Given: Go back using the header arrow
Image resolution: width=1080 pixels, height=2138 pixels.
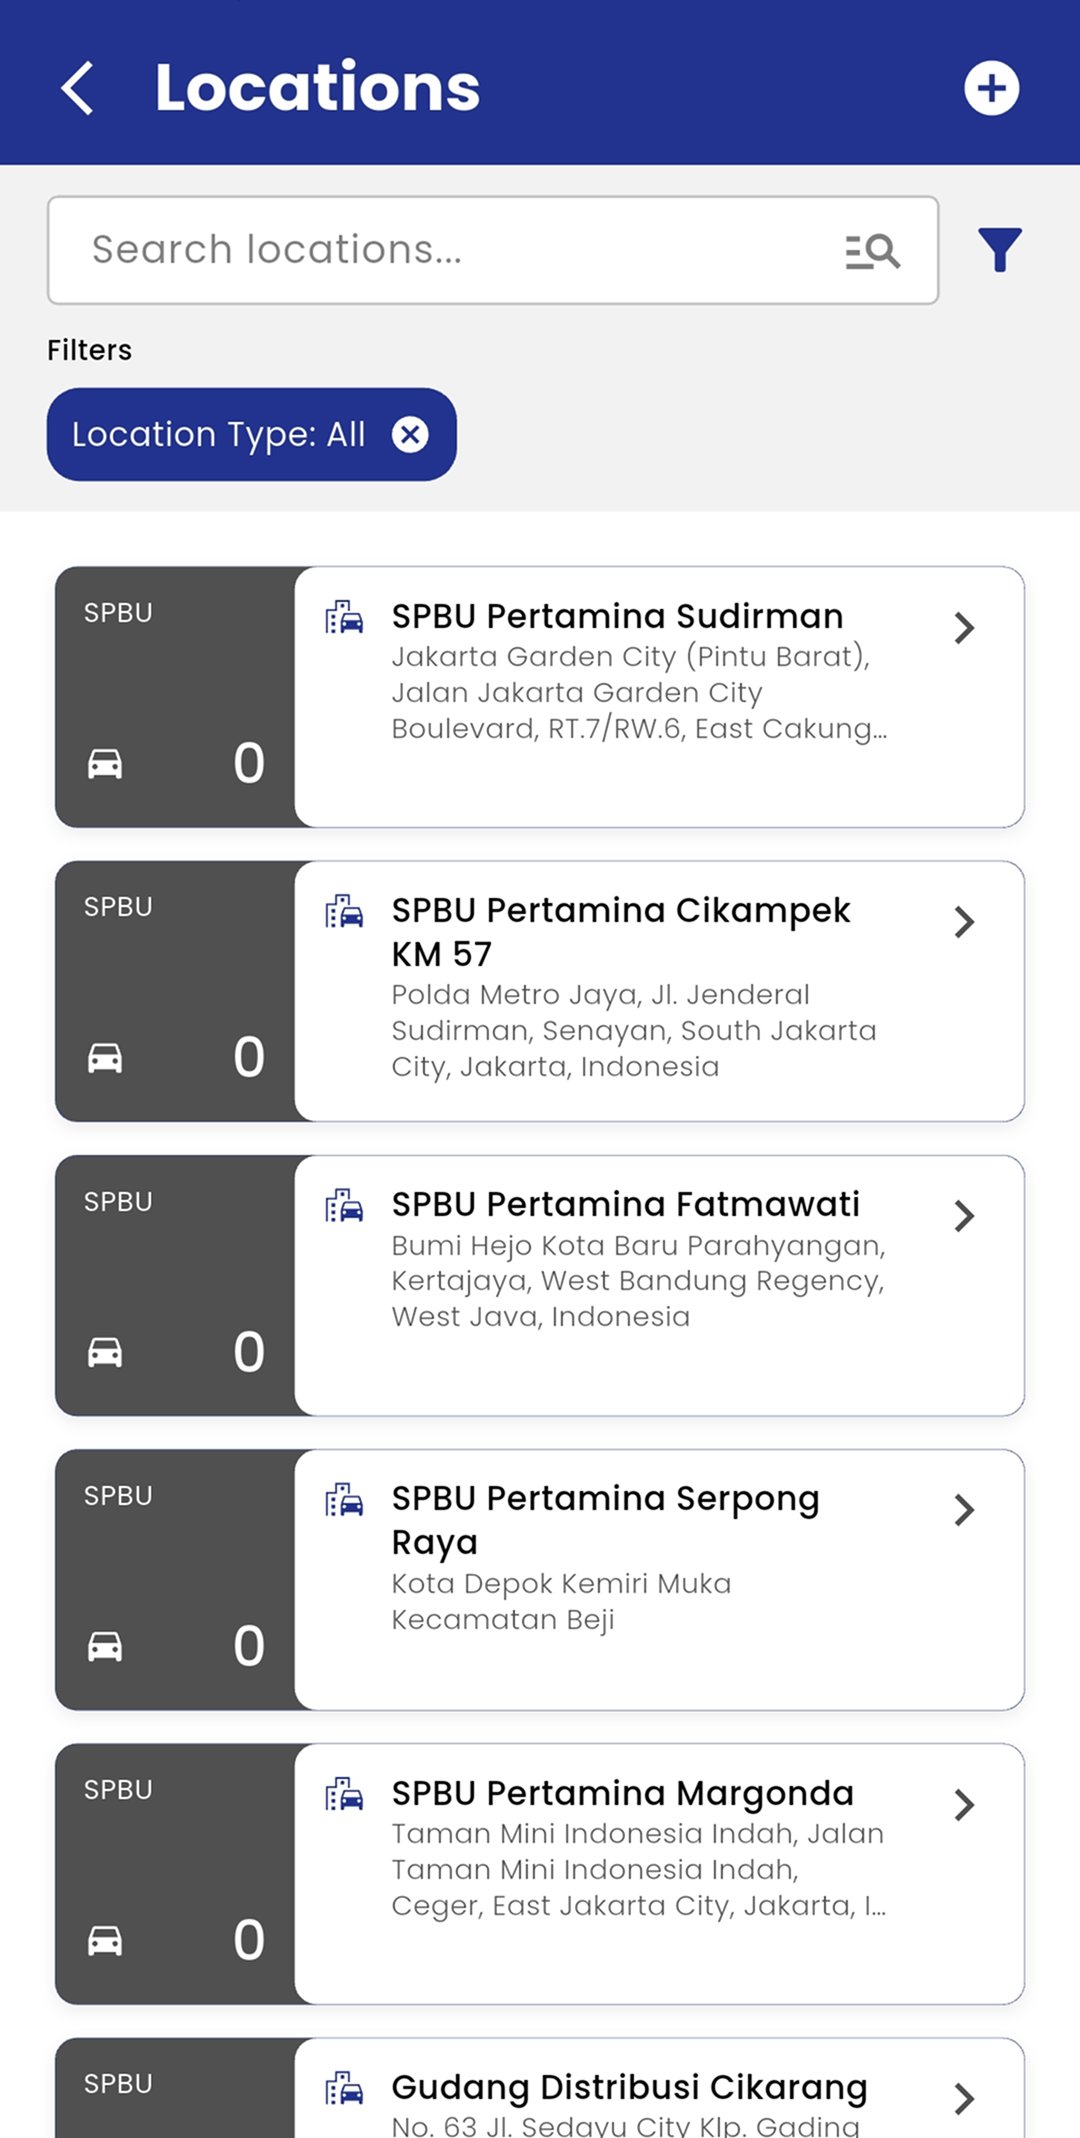Looking at the screenshot, I should (78, 88).
